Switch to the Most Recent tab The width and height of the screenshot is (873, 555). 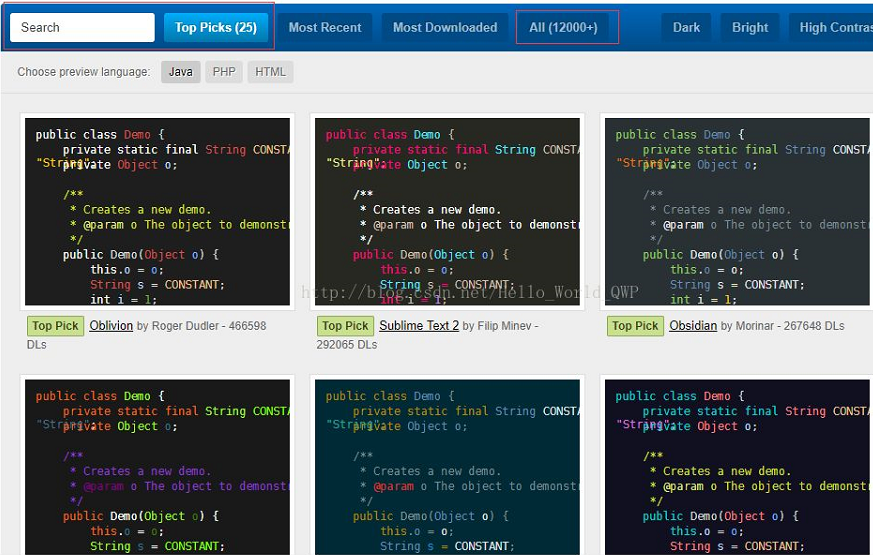click(325, 27)
